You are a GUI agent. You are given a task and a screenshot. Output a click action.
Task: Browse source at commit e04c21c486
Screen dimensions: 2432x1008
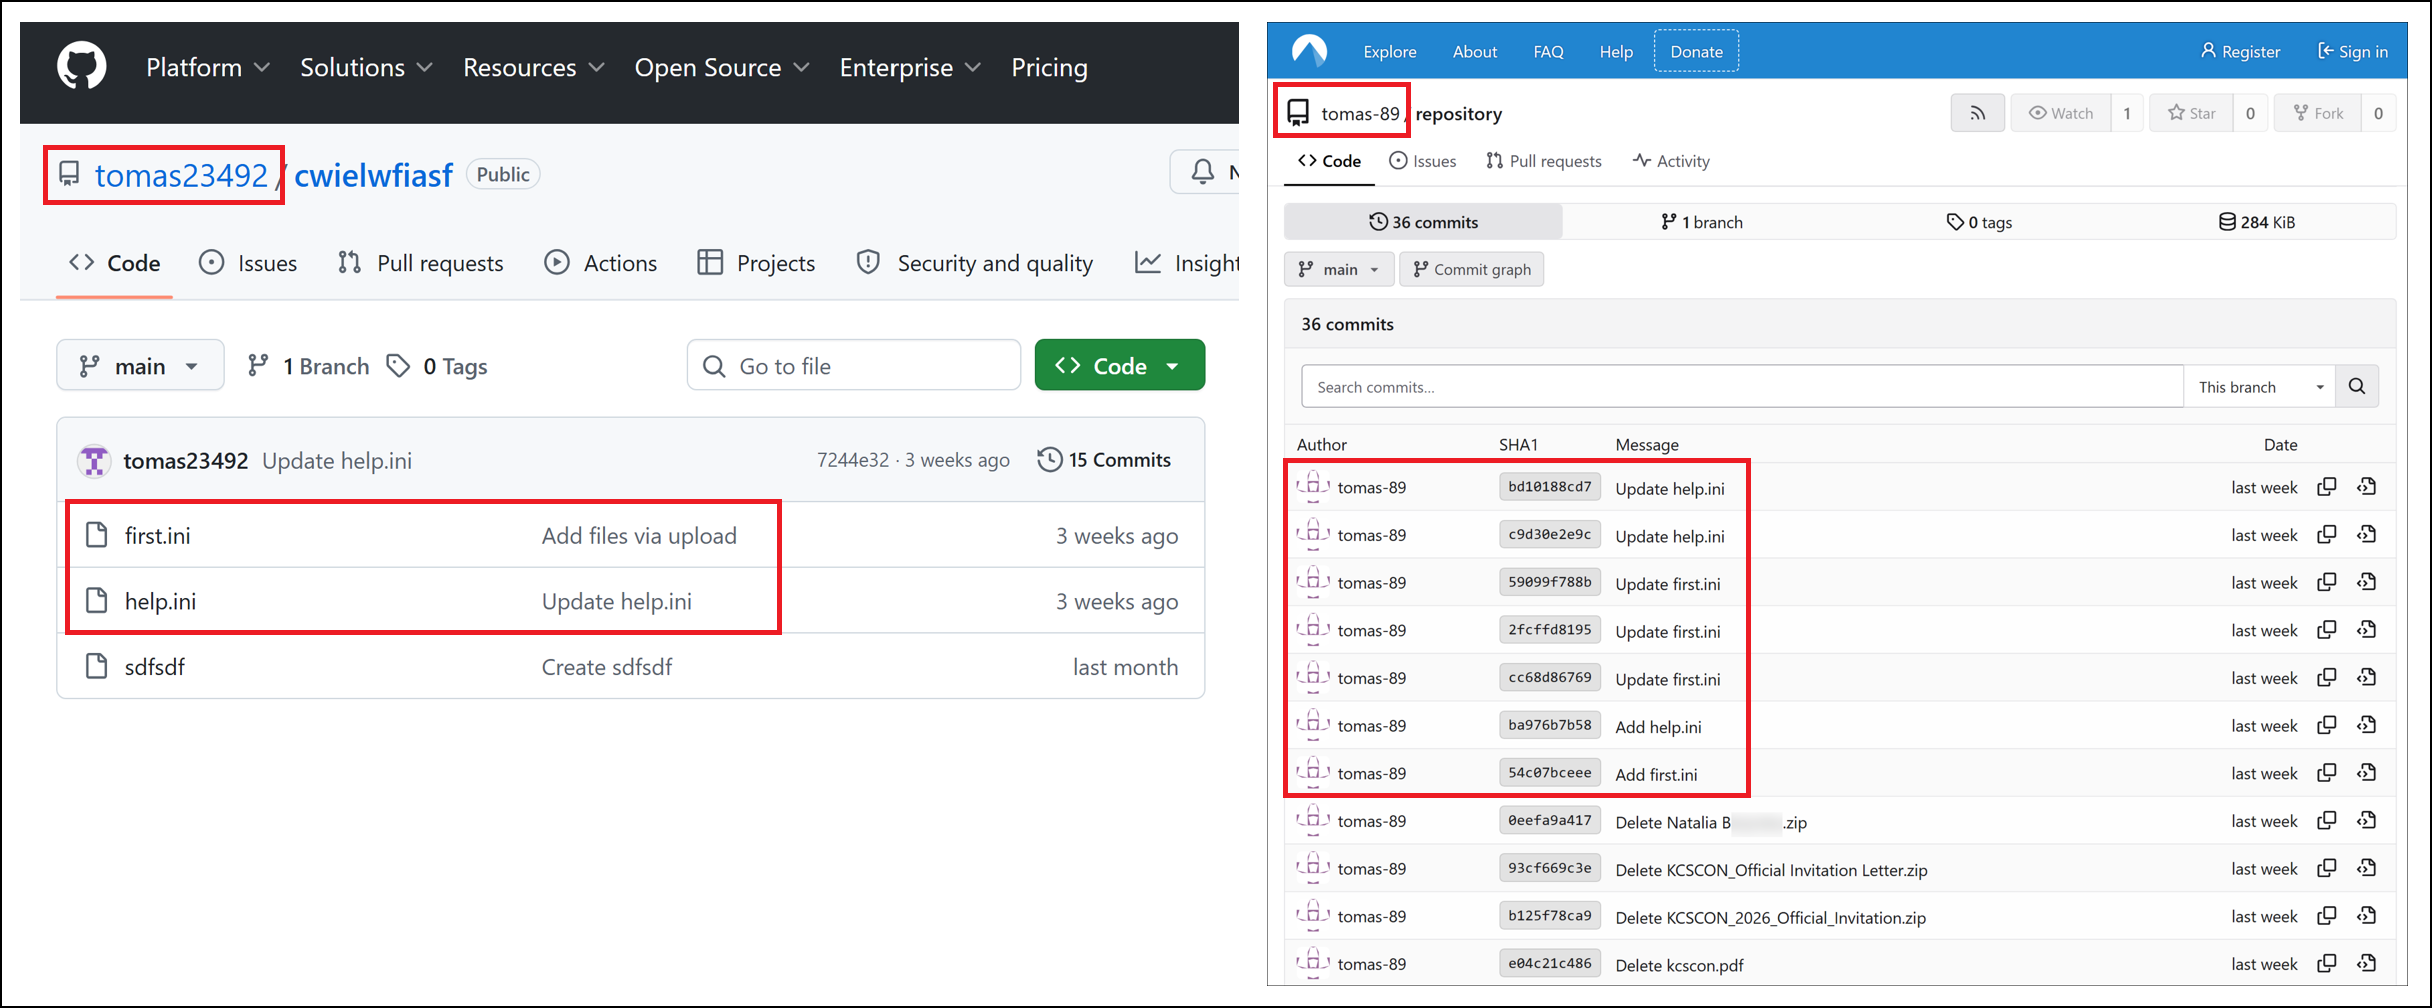[x=2366, y=964]
